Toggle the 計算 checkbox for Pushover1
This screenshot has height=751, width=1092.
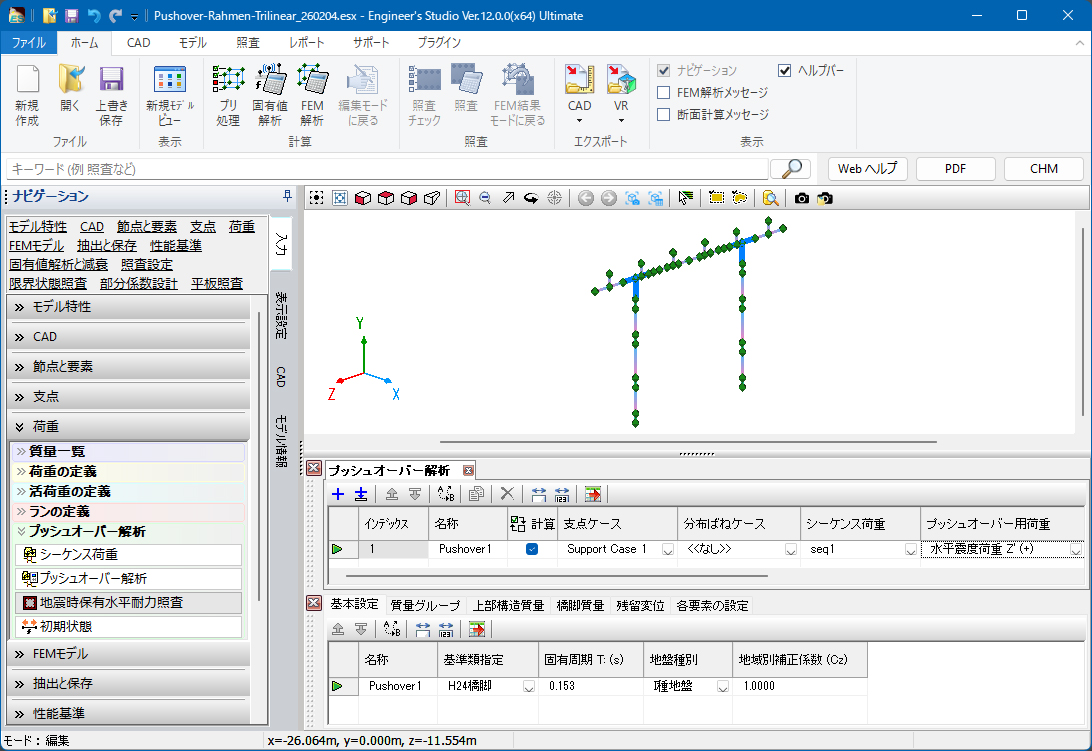532,549
